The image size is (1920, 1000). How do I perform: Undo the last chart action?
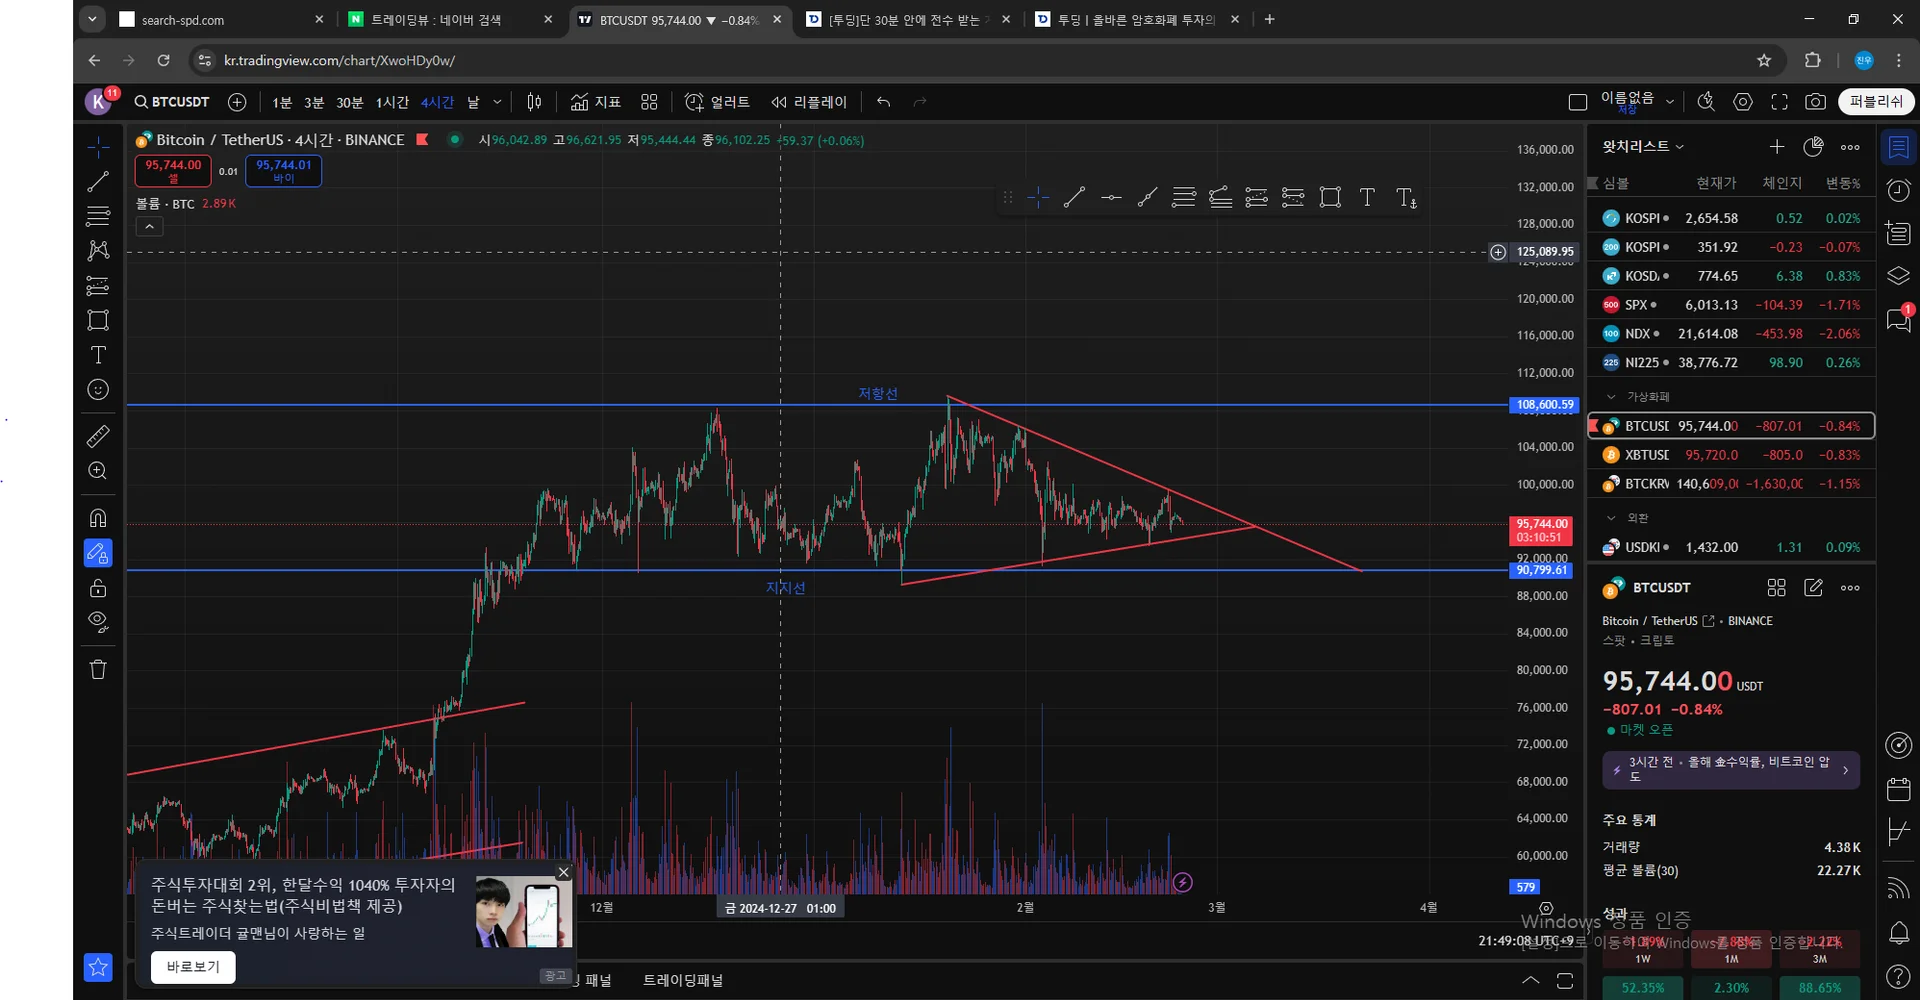tap(883, 102)
